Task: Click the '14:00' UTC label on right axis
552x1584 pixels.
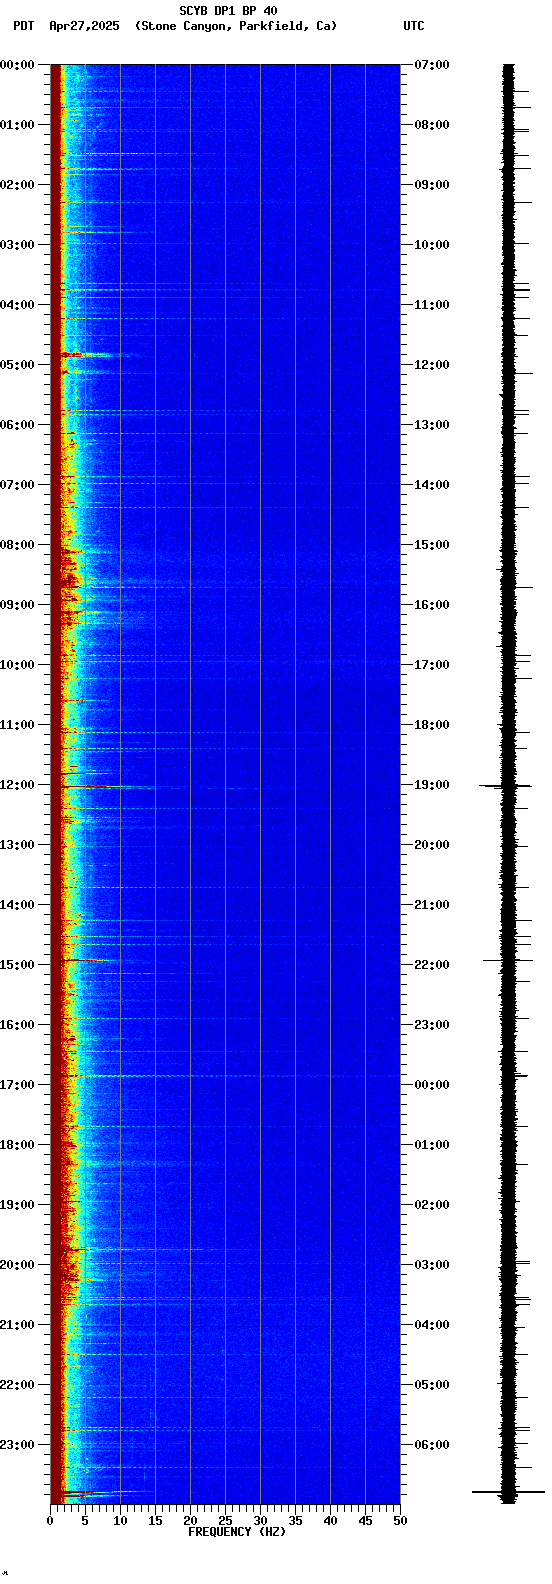Action: click(432, 485)
